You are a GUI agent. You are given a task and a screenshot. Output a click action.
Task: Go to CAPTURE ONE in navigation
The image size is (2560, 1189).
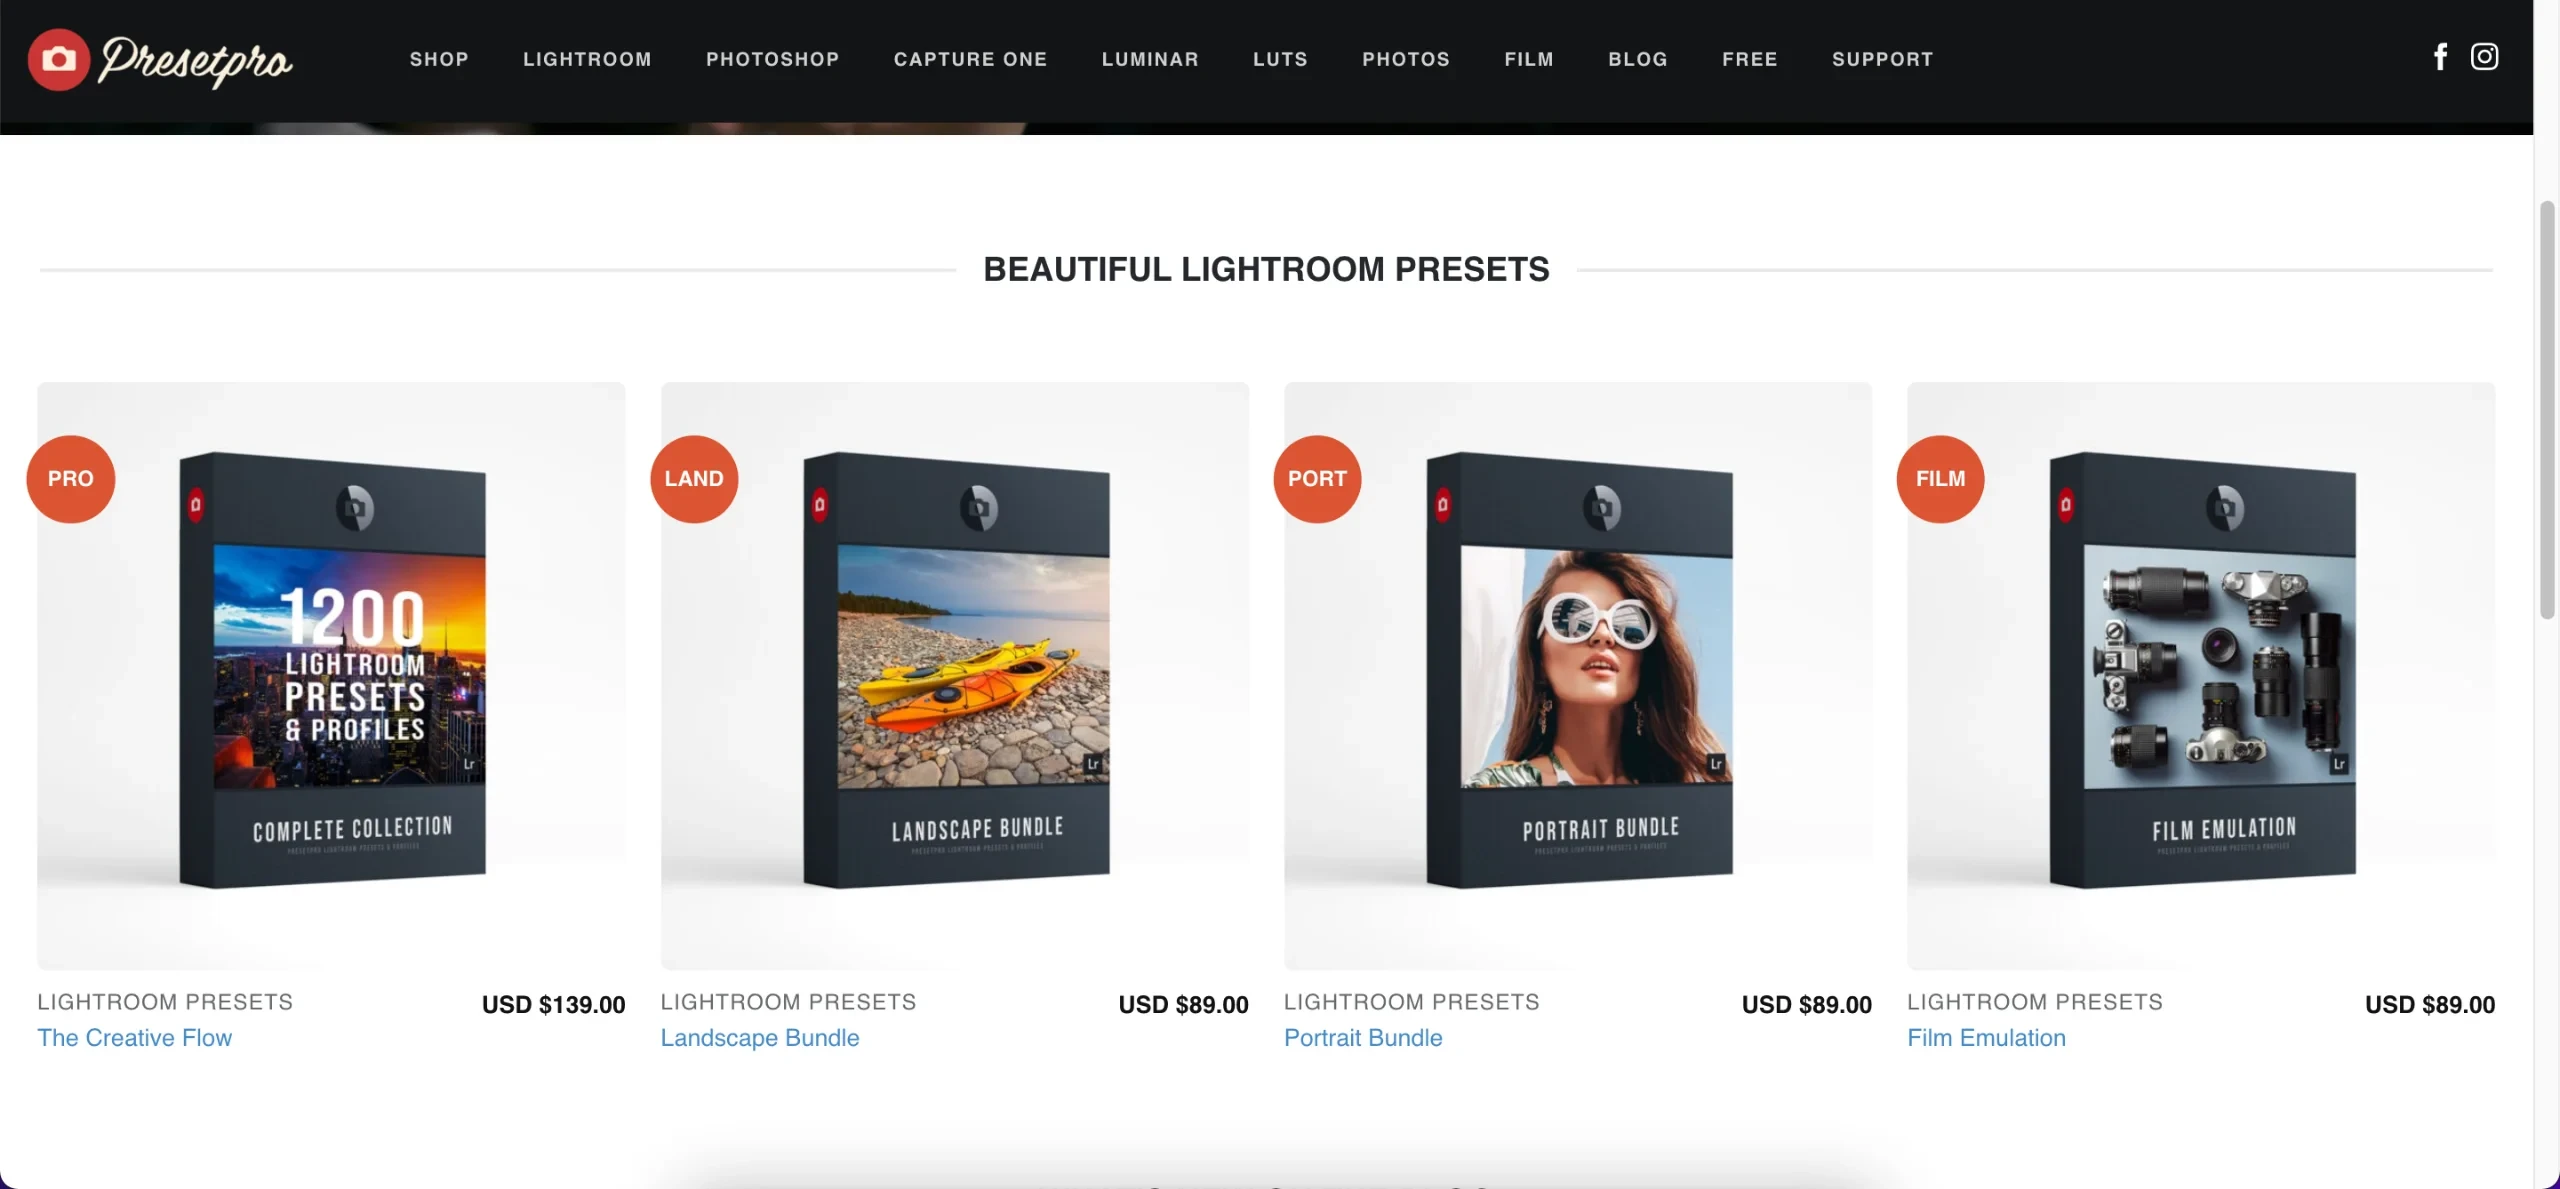pyautogui.click(x=970, y=59)
